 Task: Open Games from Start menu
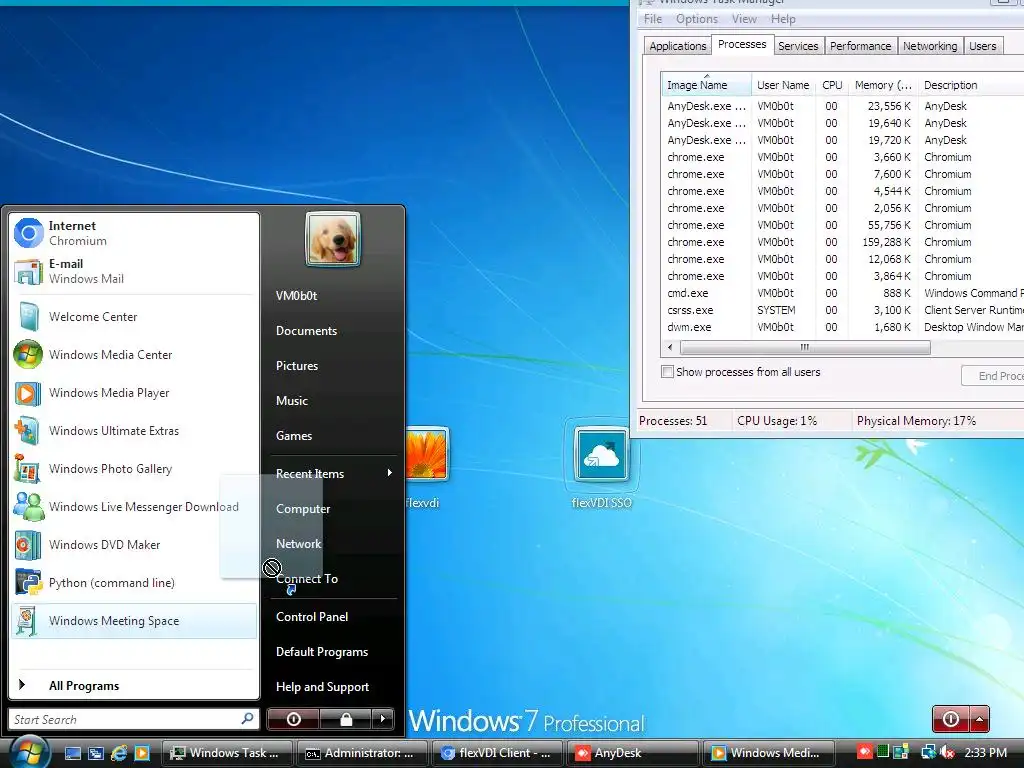(332, 436)
